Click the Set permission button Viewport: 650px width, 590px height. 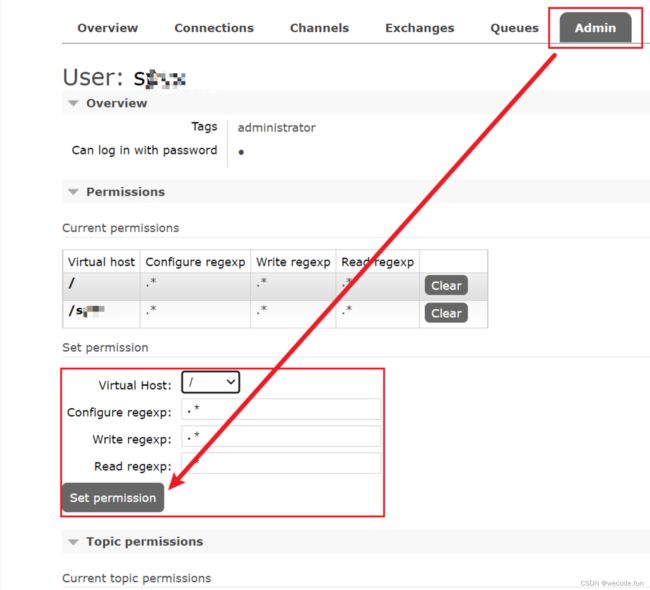point(113,498)
